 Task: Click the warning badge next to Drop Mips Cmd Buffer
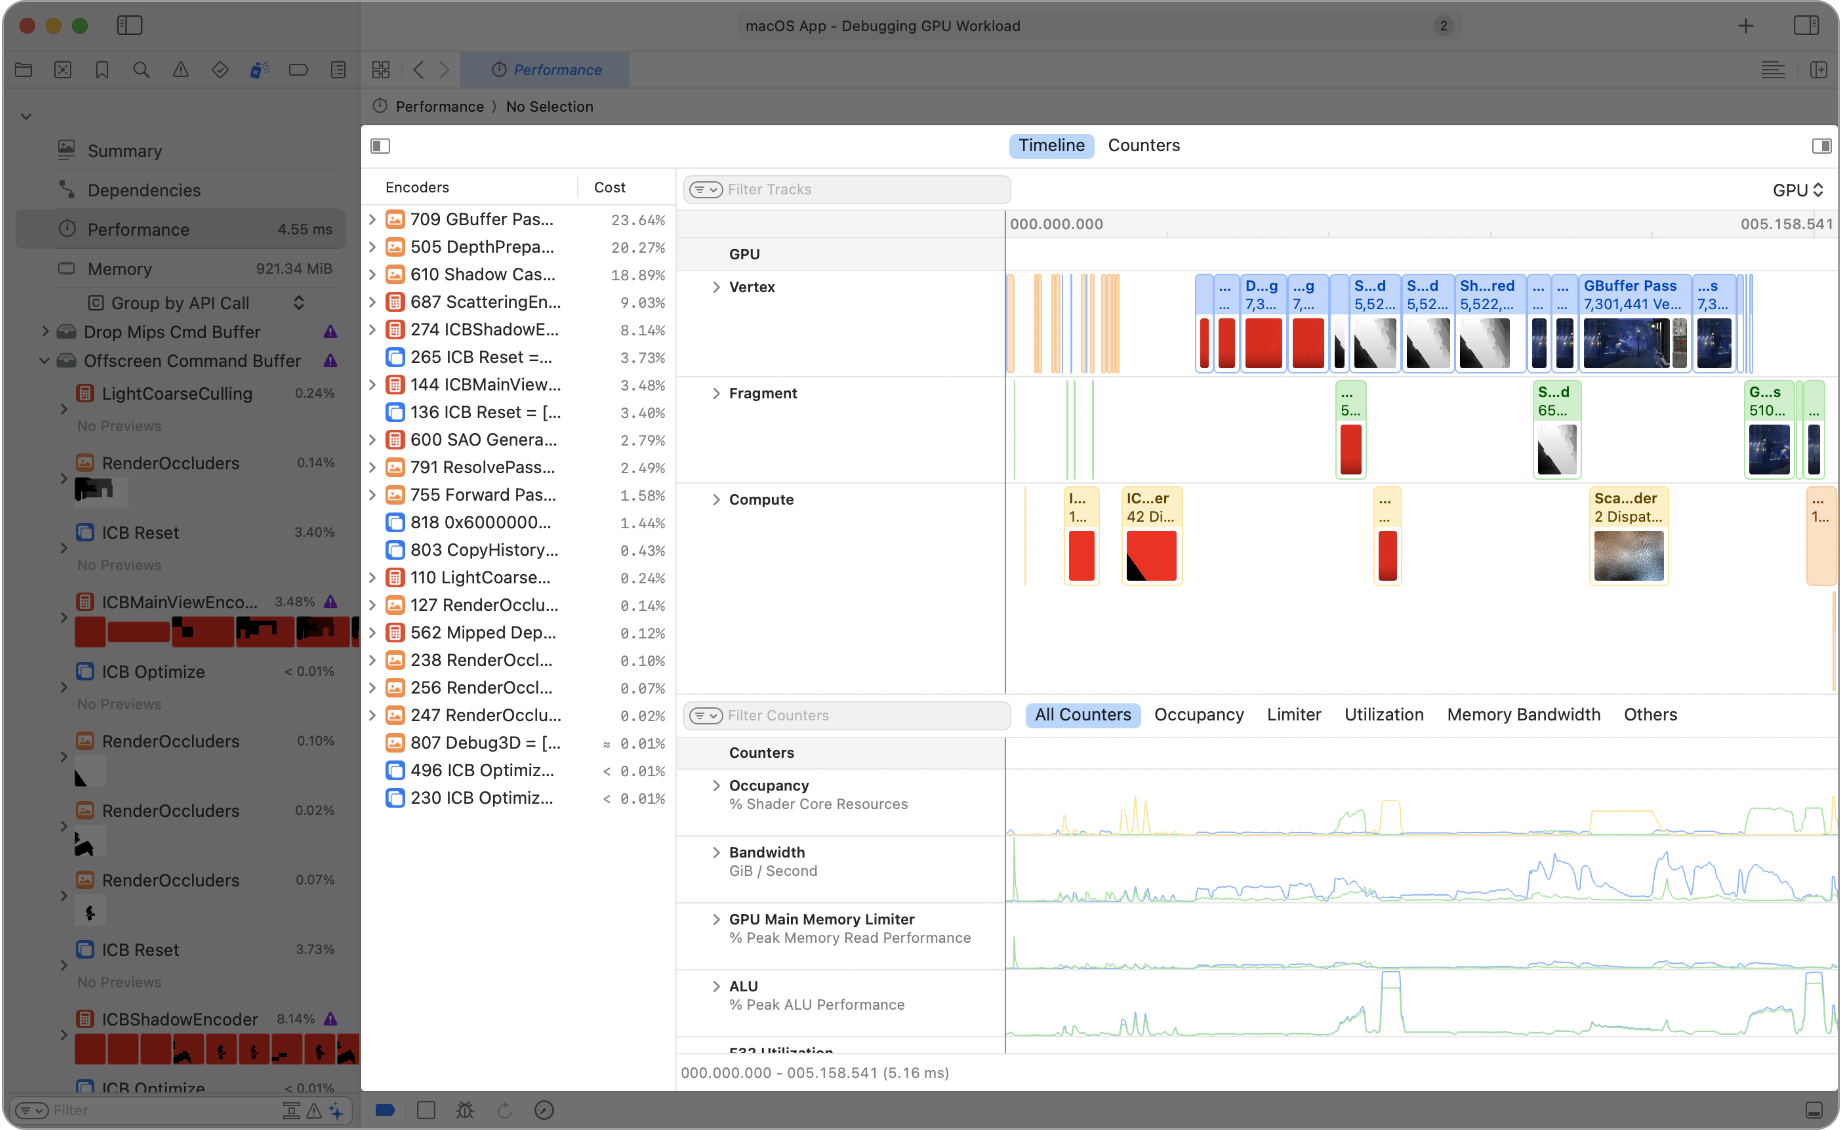[x=332, y=331]
